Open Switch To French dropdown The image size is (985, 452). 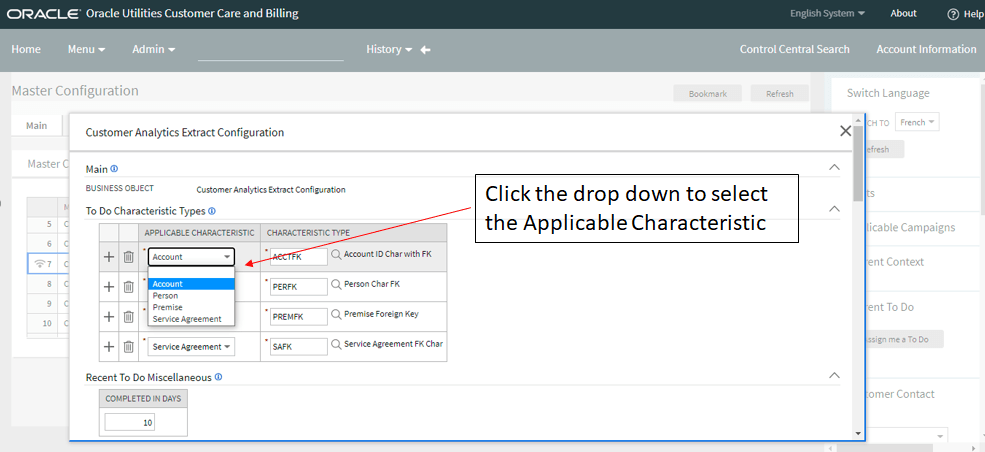click(917, 122)
